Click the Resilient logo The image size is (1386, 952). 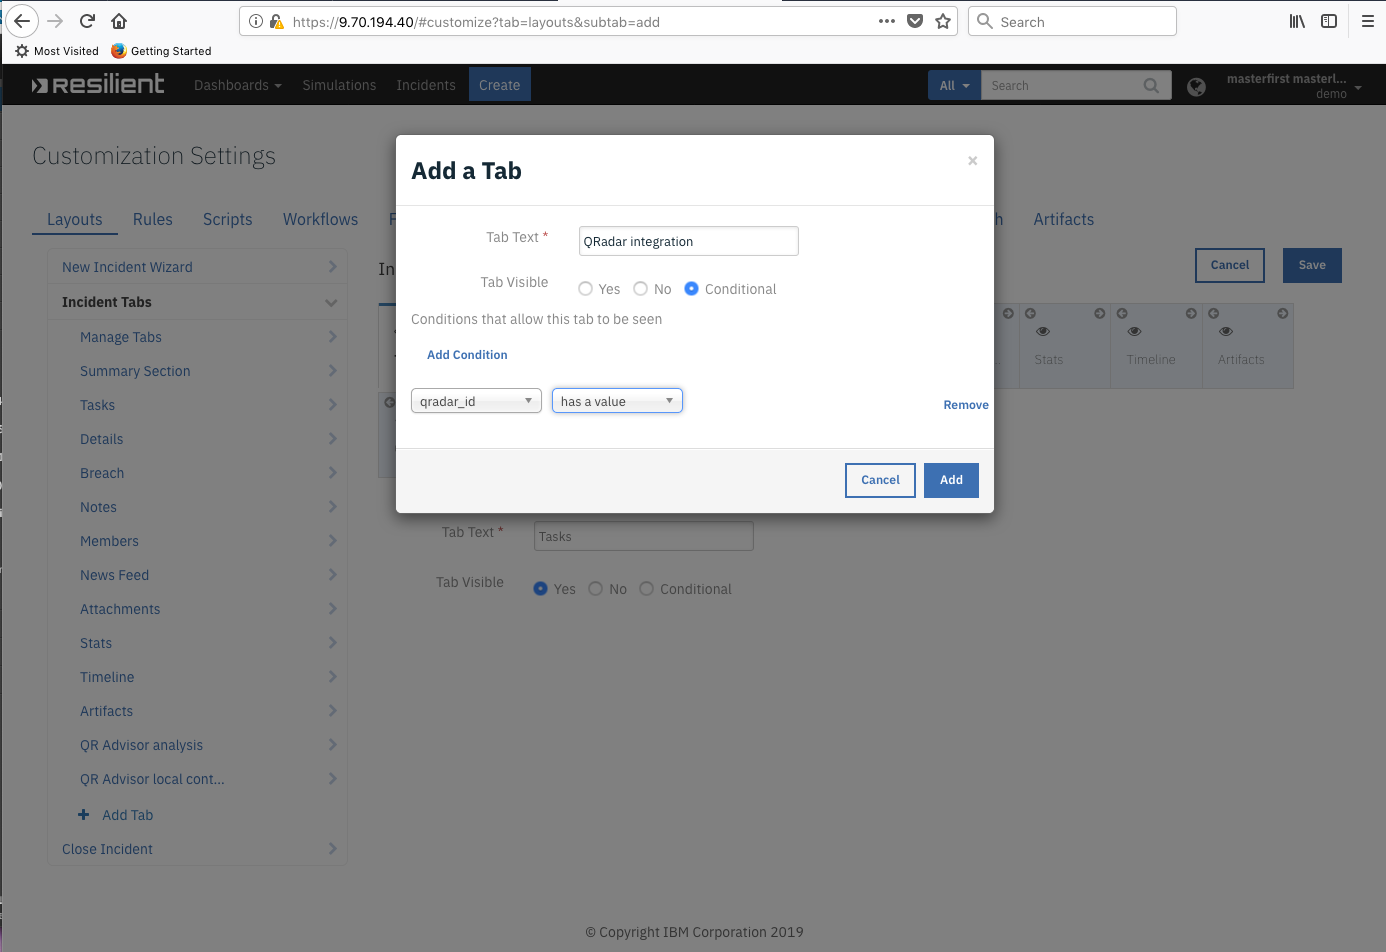coord(98,85)
